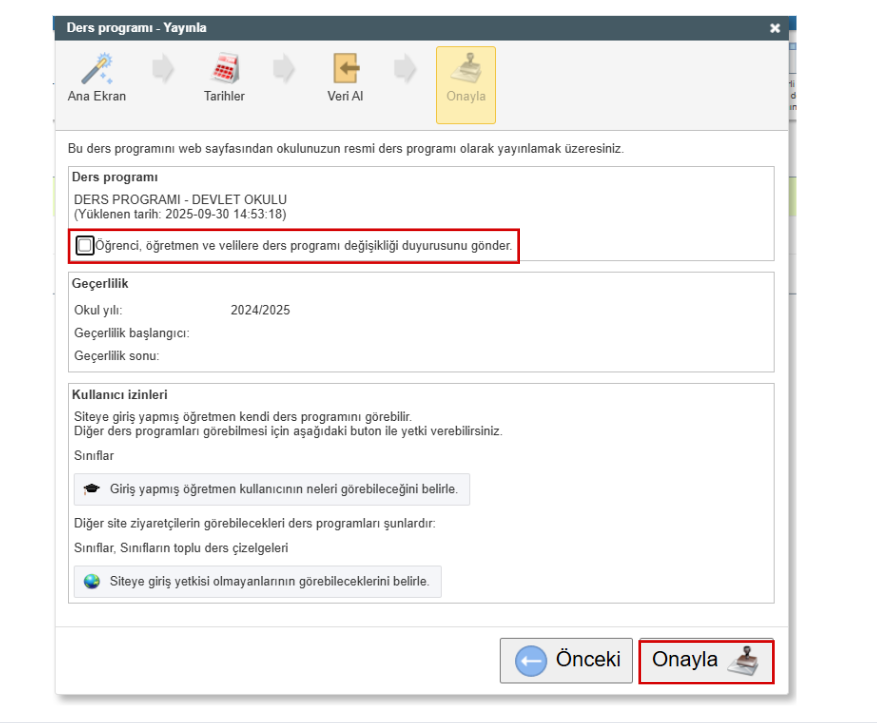Click arrow between Ana Ekran and Tarihler

pos(161,69)
